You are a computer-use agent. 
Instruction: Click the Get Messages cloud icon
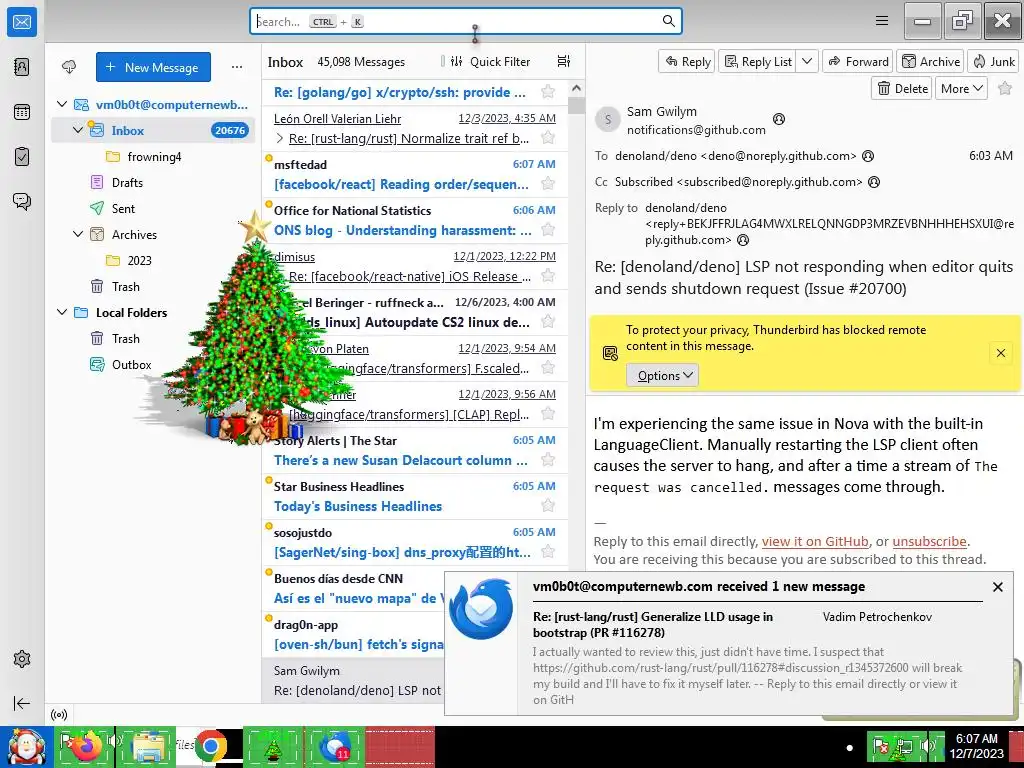[x=69, y=67]
